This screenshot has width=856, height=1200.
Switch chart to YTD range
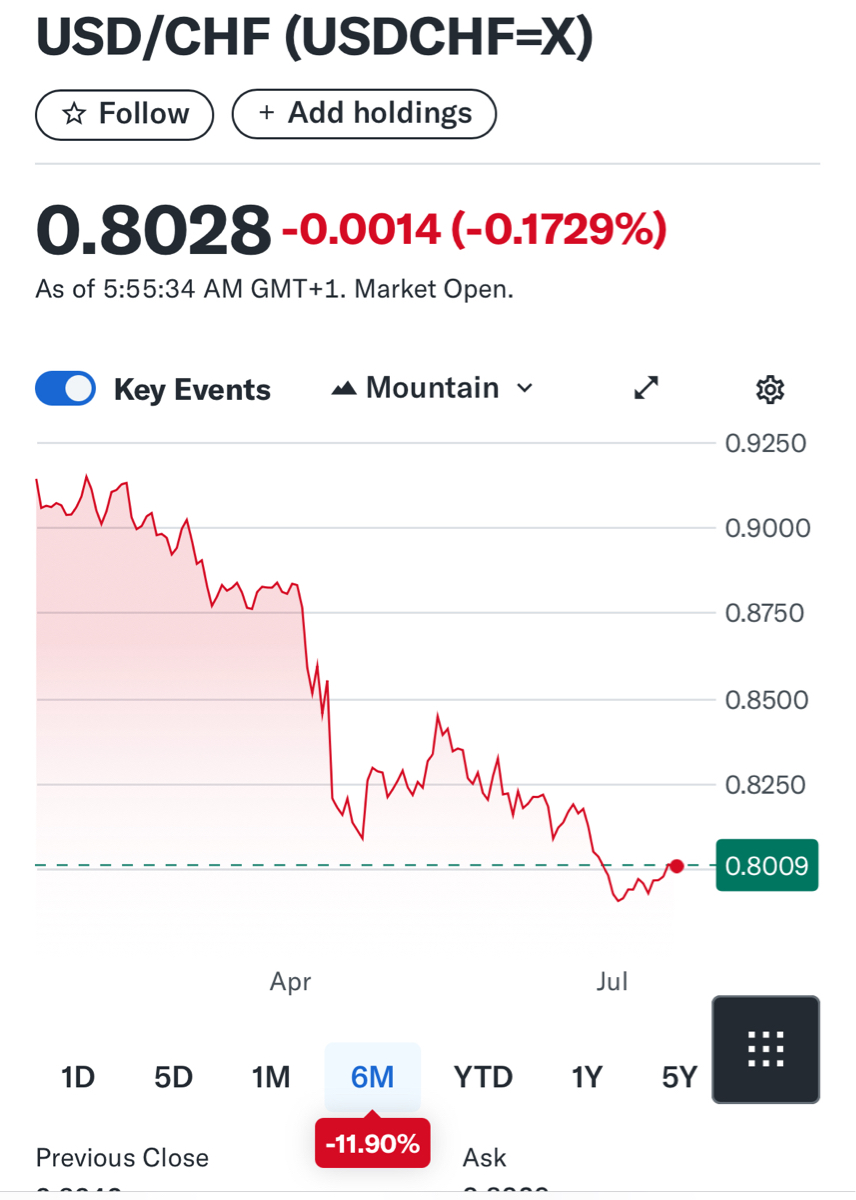coord(483,1077)
